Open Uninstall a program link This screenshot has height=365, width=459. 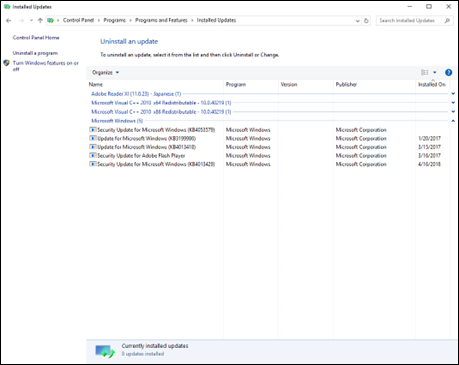tap(35, 53)
